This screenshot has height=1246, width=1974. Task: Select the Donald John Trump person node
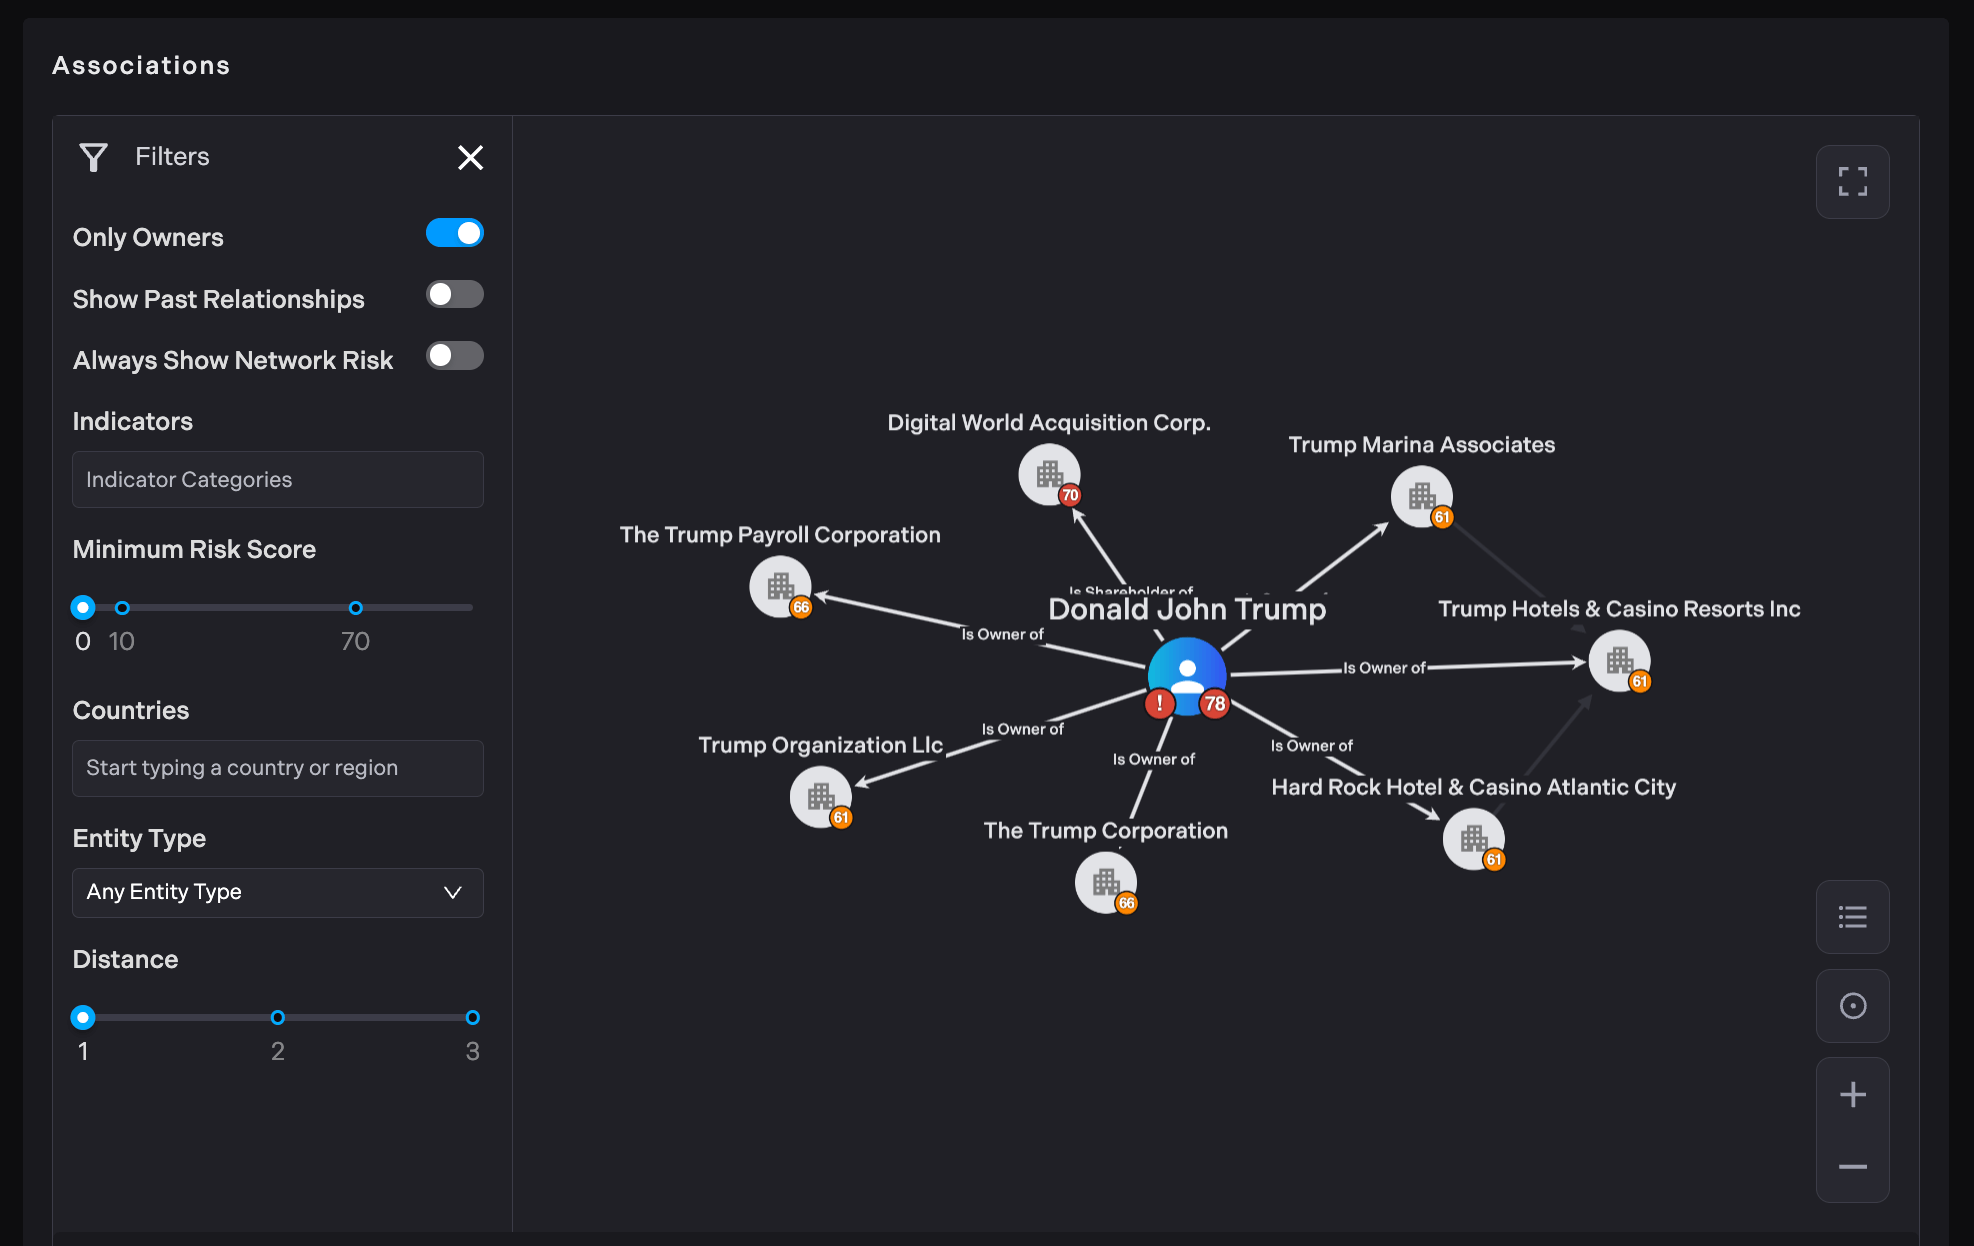click(1187, 672)
